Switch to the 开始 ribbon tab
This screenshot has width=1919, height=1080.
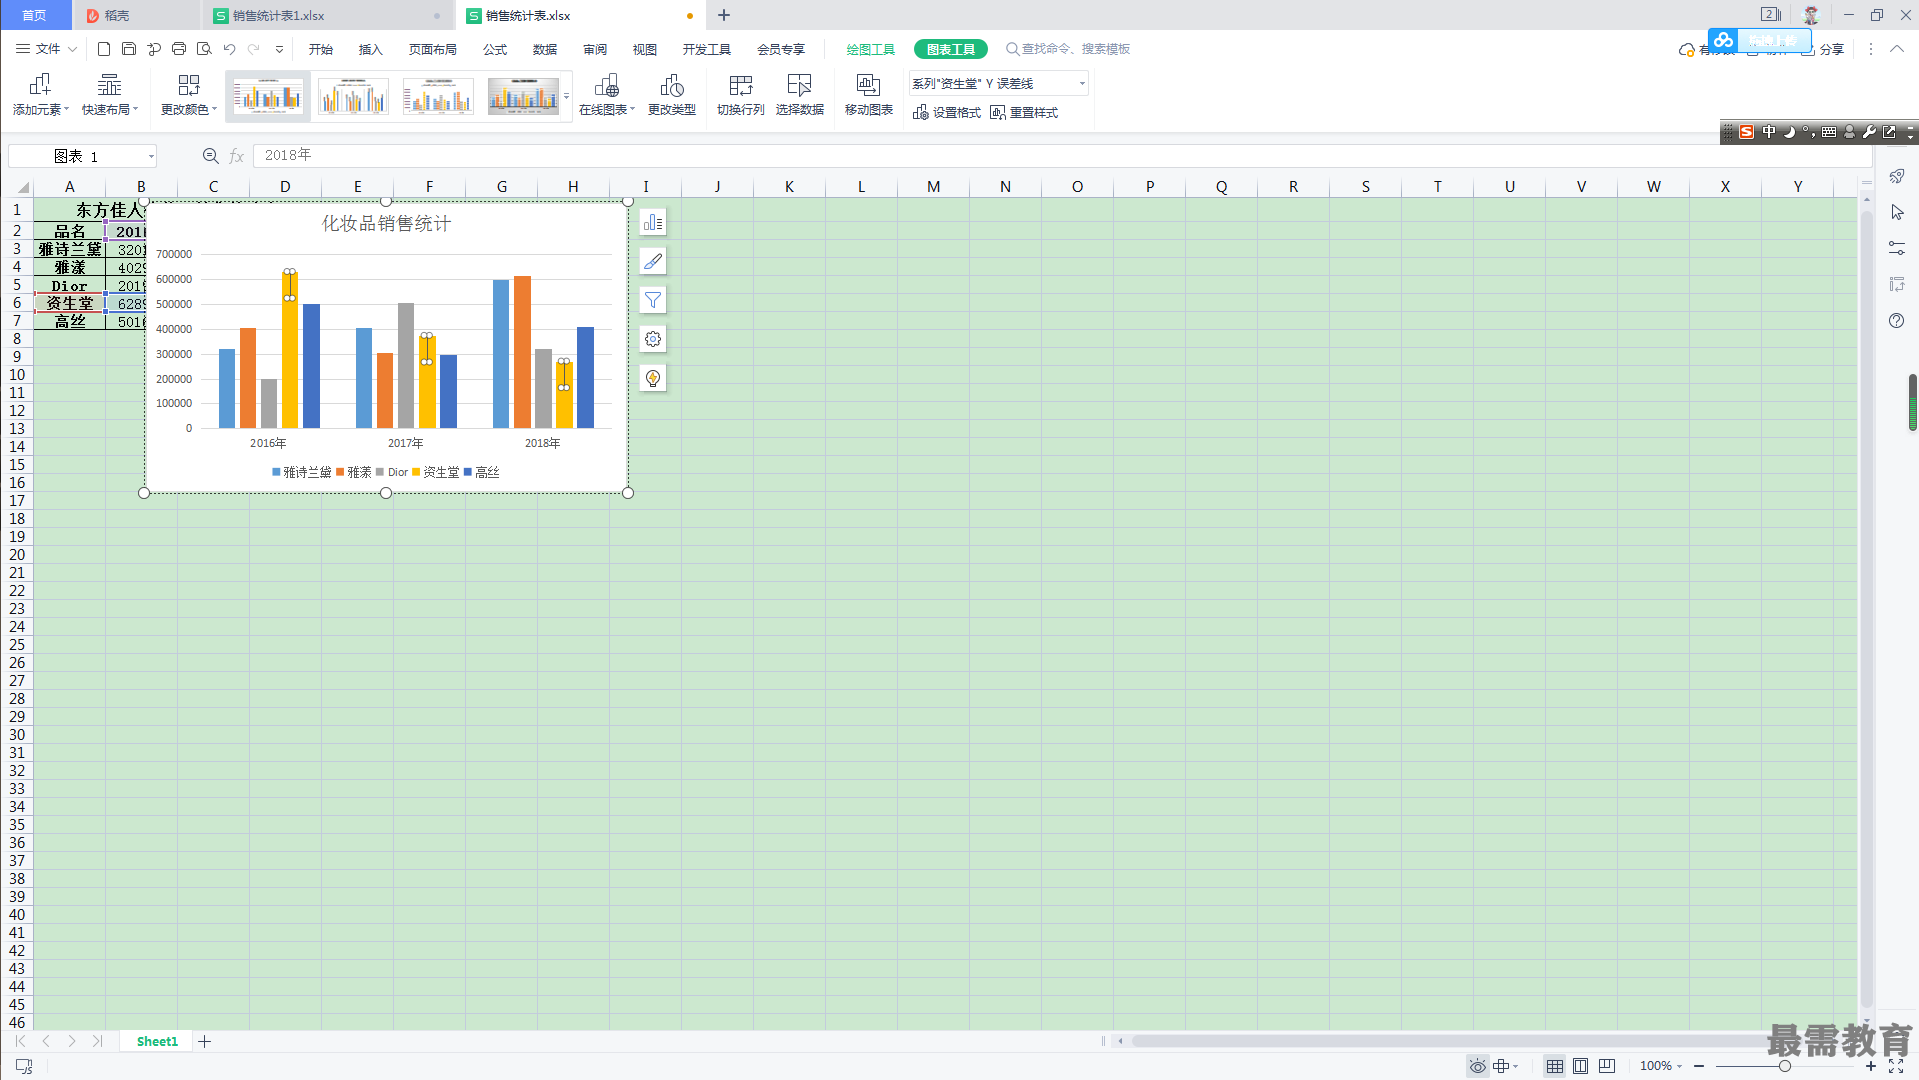click(x=321, y=49)
